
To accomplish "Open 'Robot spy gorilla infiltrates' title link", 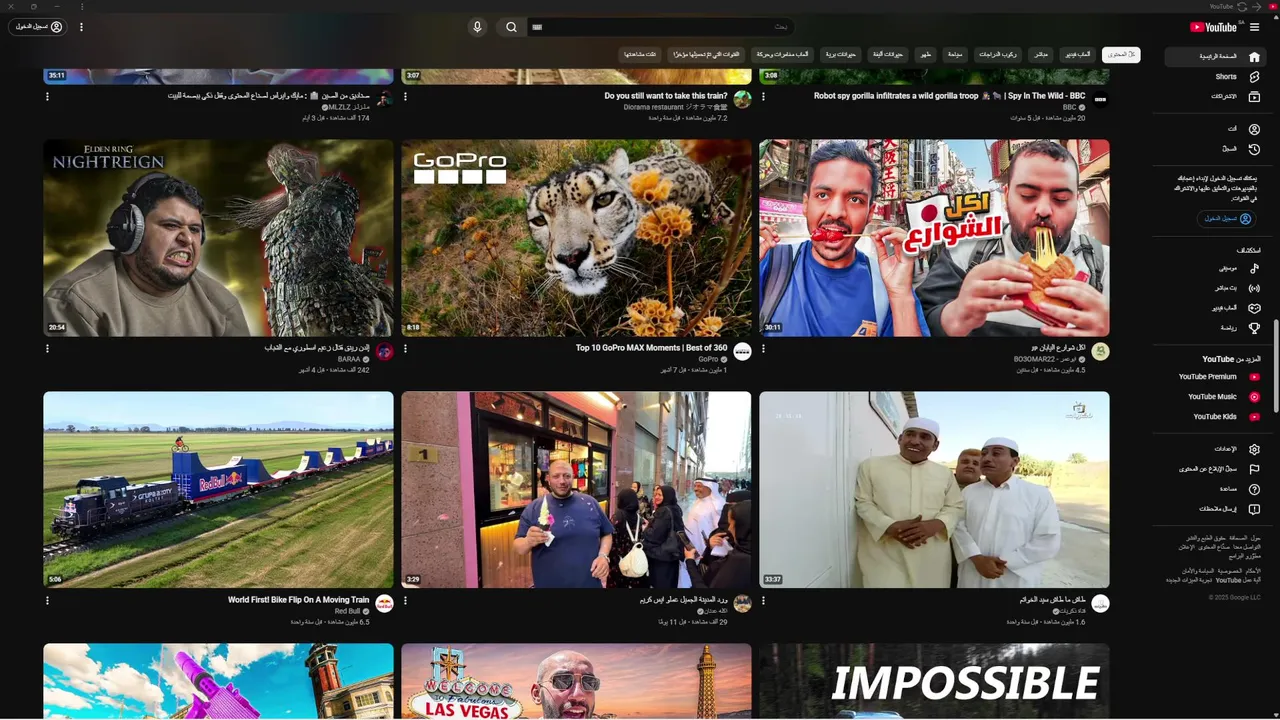I will [950, 96].
